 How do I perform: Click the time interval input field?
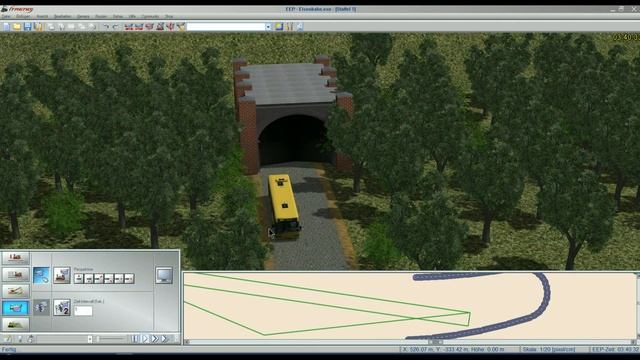(x=83, y=311)
